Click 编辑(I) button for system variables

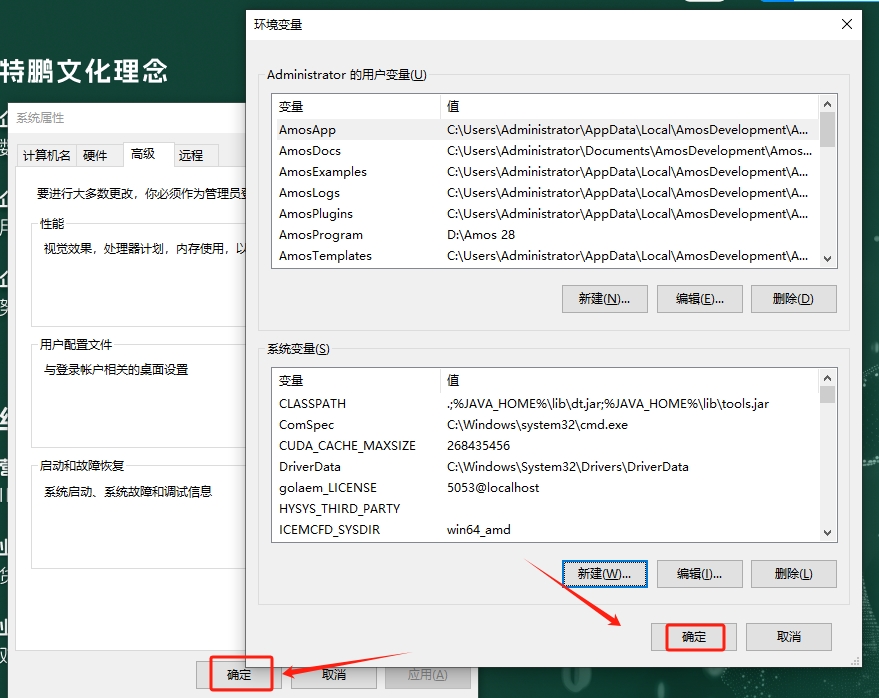pos(699,574)
